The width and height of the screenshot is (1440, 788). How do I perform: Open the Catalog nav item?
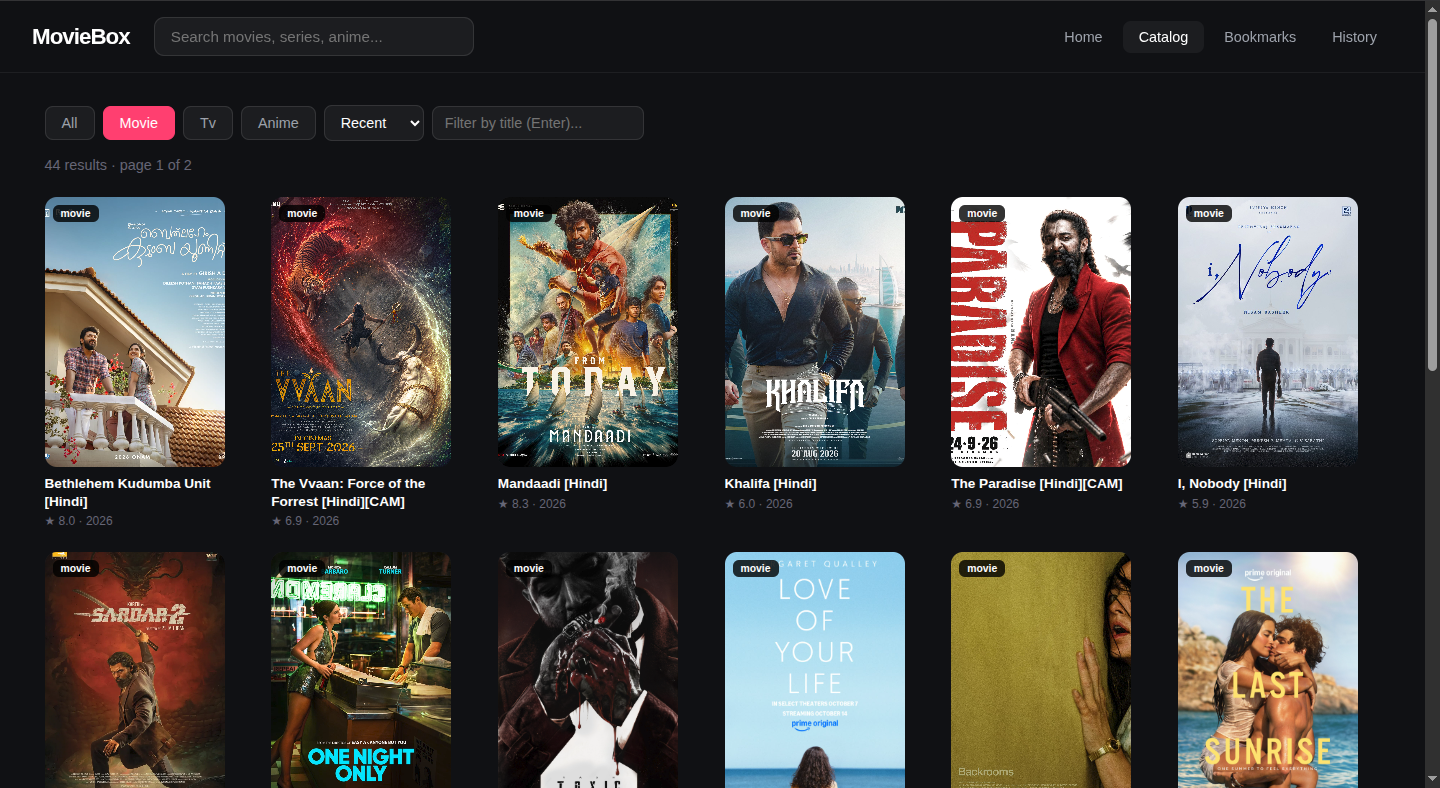[1163, 37]
